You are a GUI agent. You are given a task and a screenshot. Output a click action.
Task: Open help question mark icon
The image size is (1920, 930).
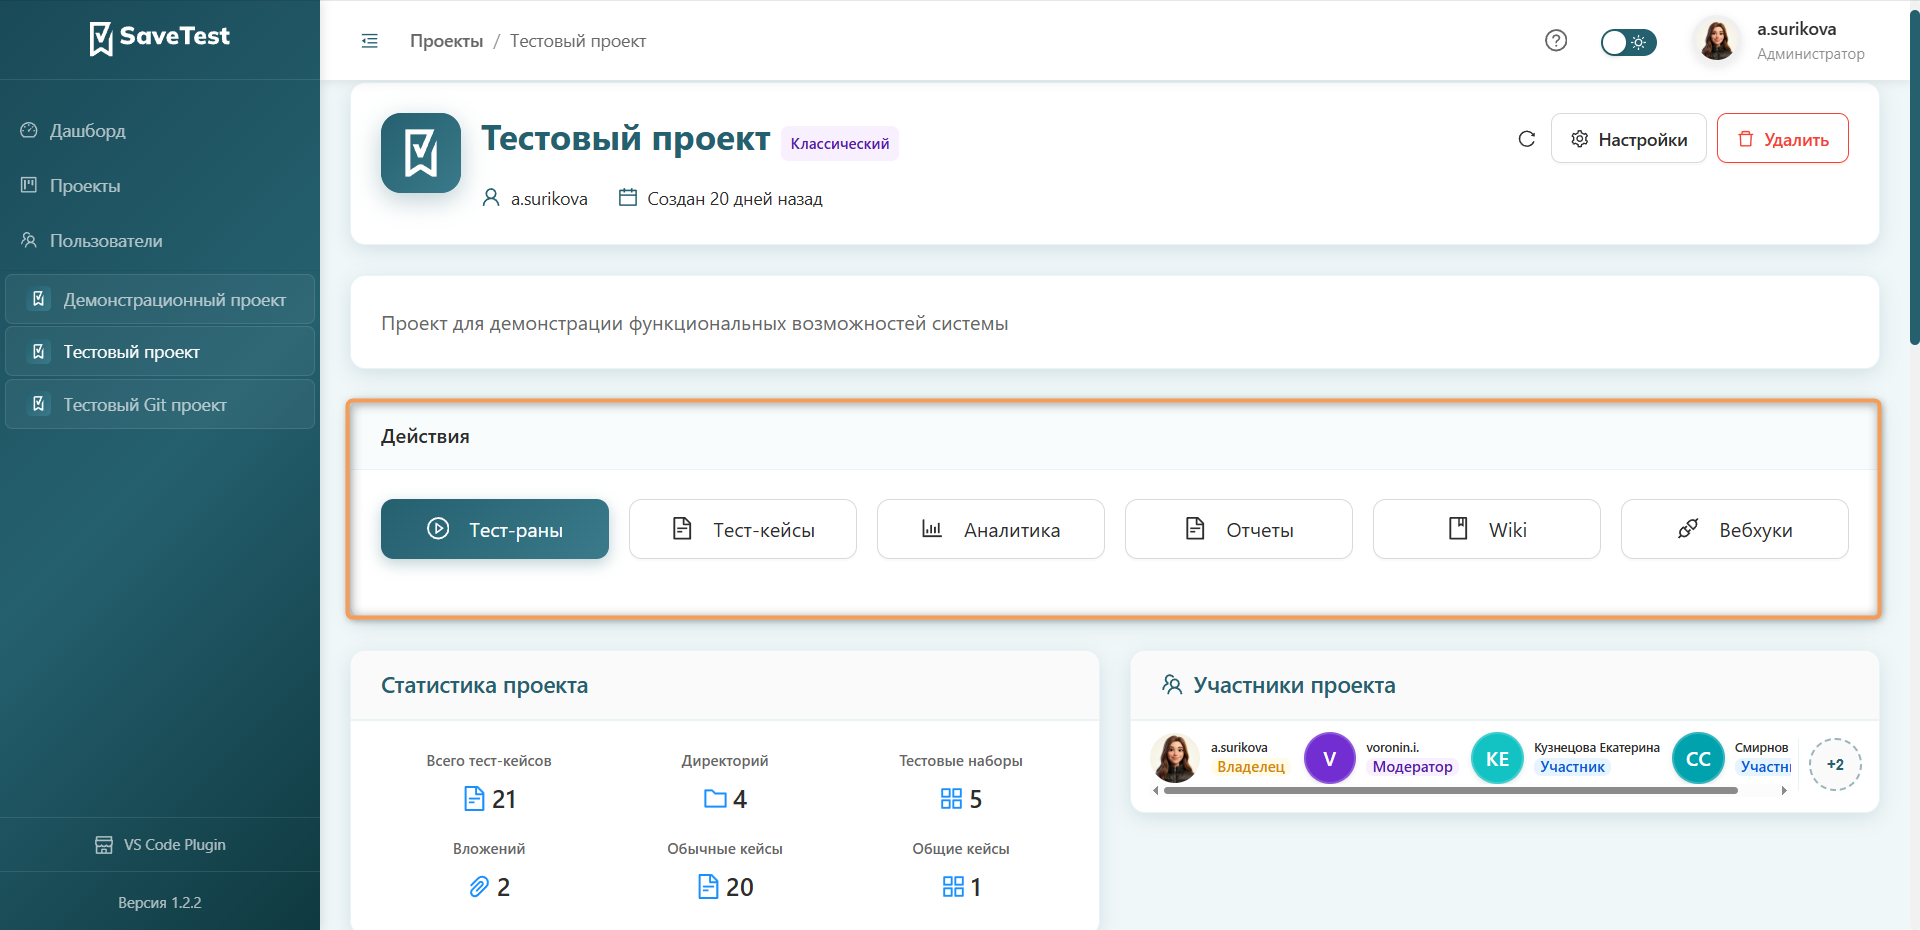1556,40
